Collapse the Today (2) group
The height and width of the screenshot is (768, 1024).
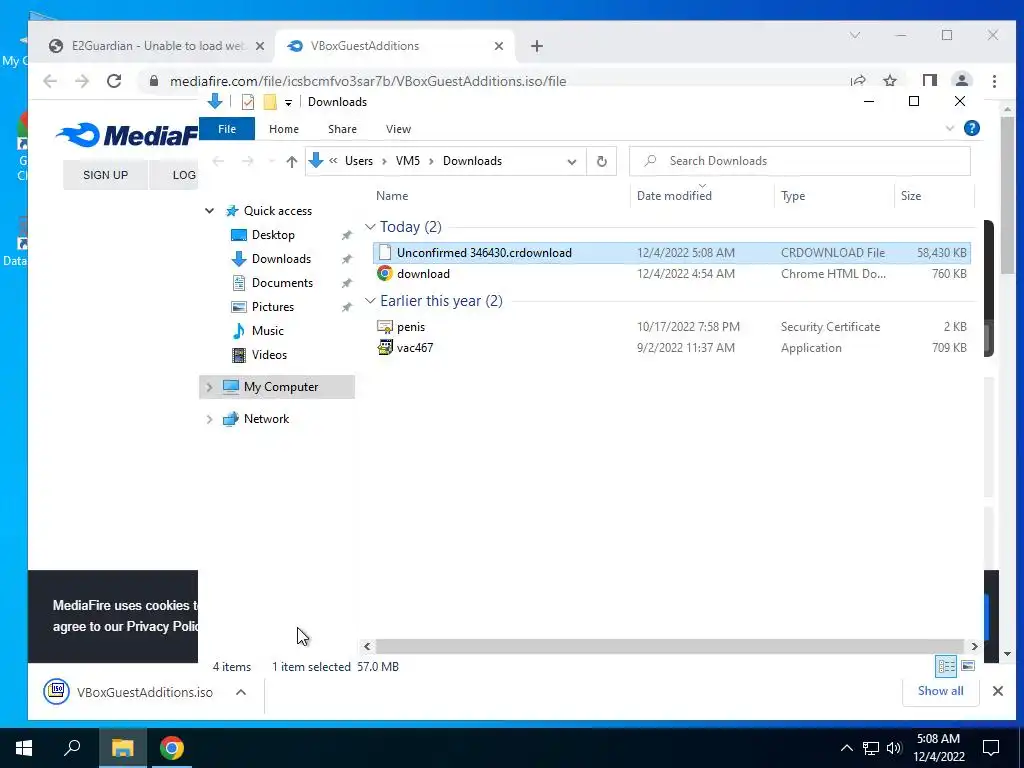pos(370,227)
